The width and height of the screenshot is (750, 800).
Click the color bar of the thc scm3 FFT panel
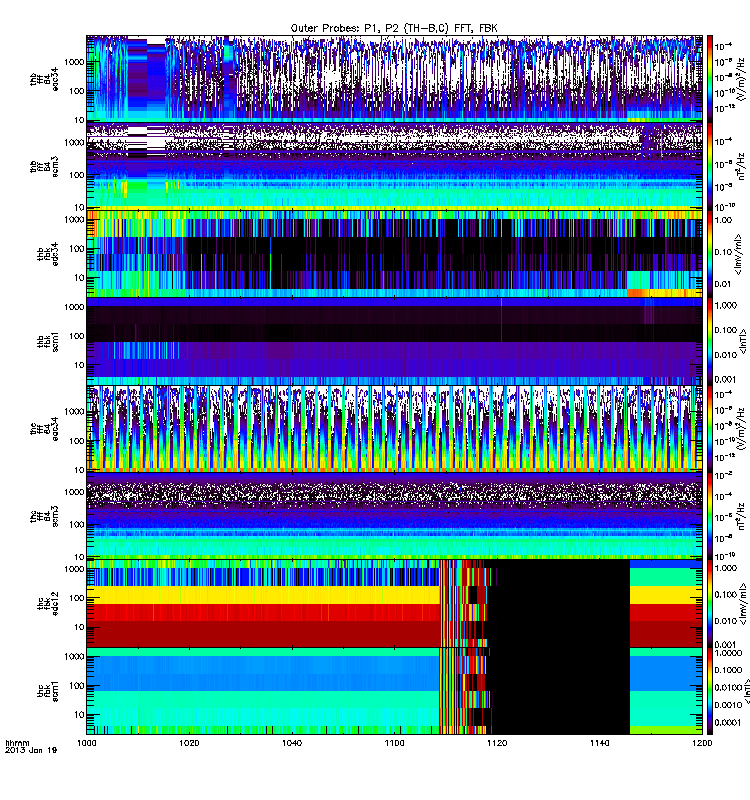tap(710, 516)
